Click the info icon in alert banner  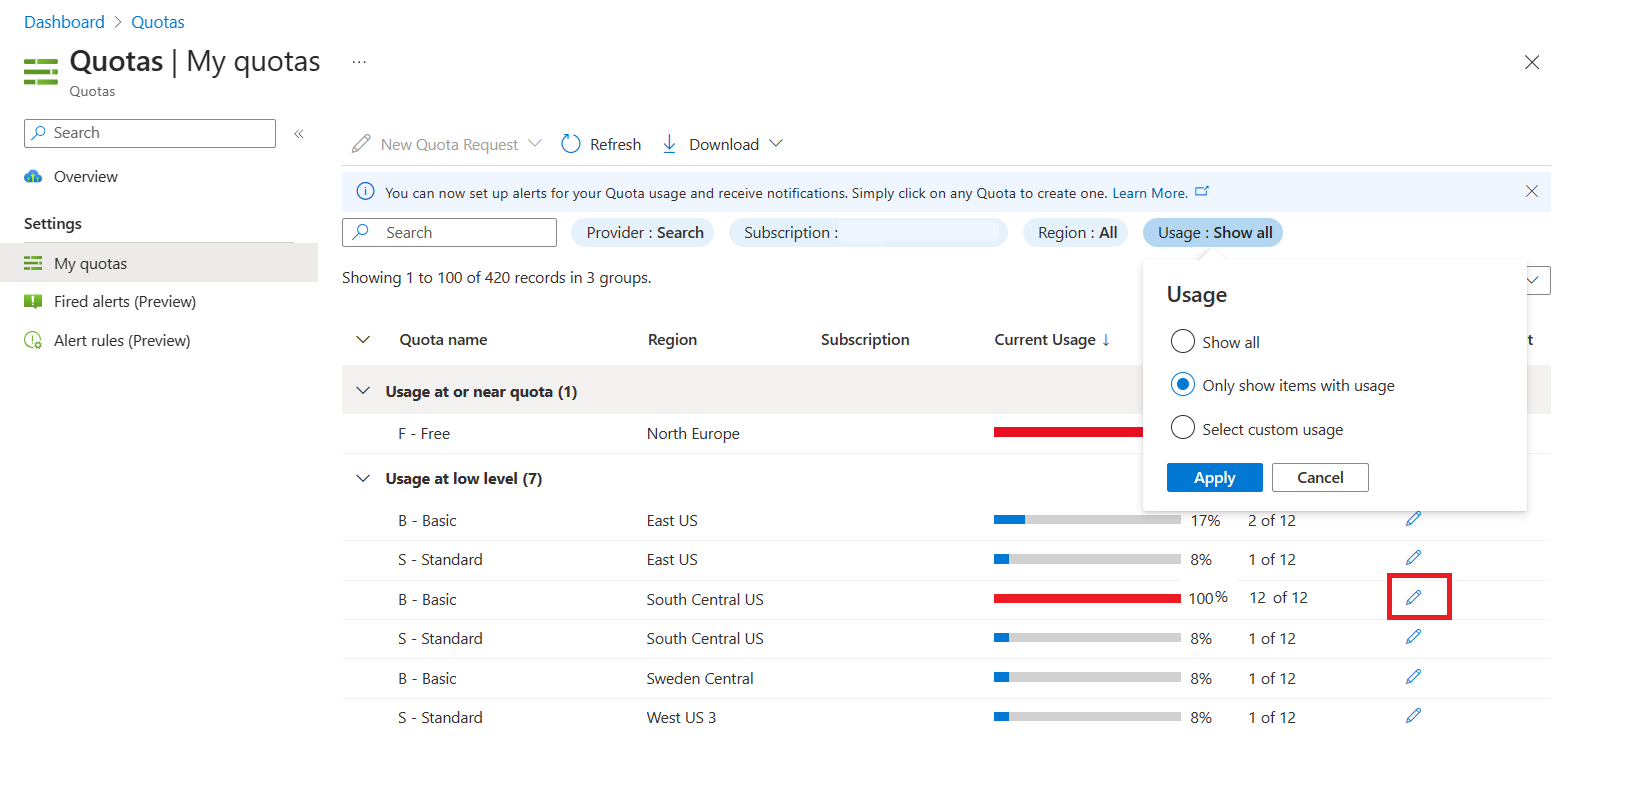366,192
